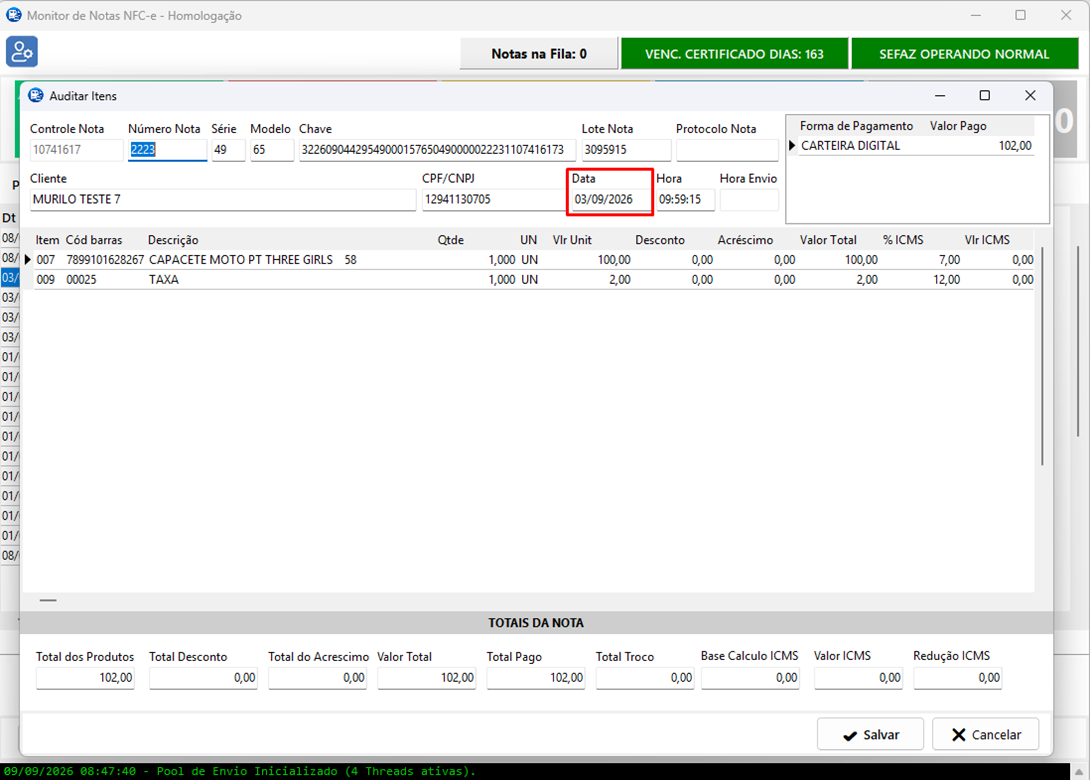
Task: Close the Auditar Itens dialog
Action: (x=1030, y=95)
